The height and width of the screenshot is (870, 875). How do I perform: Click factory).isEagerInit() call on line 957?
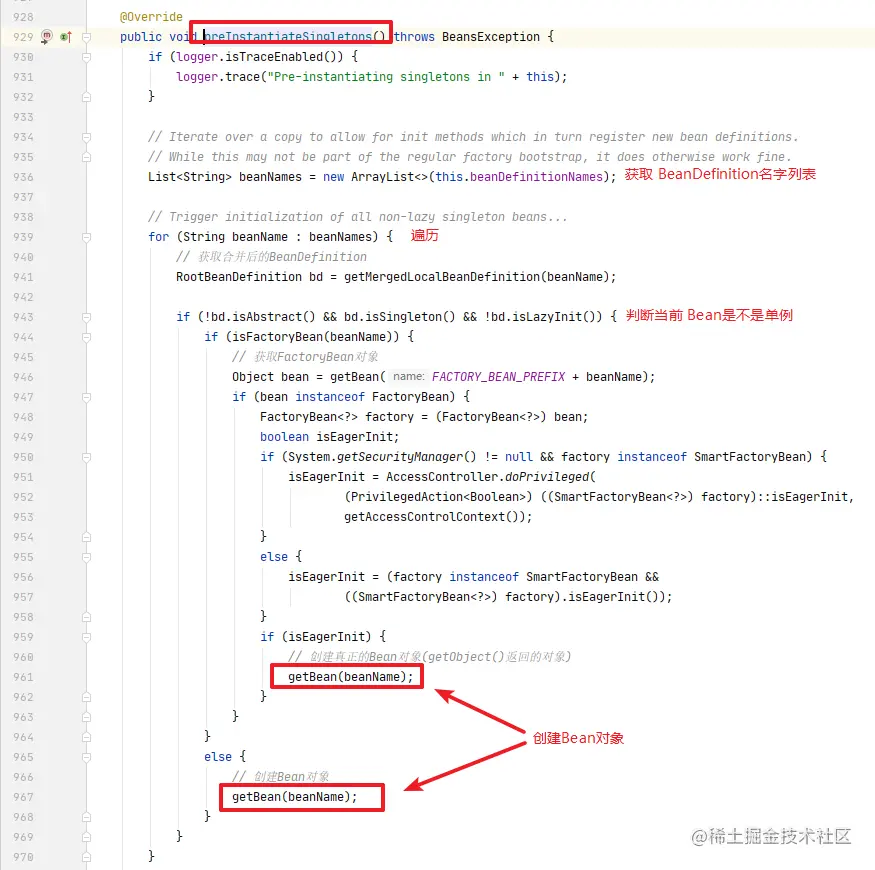point(584,597)
